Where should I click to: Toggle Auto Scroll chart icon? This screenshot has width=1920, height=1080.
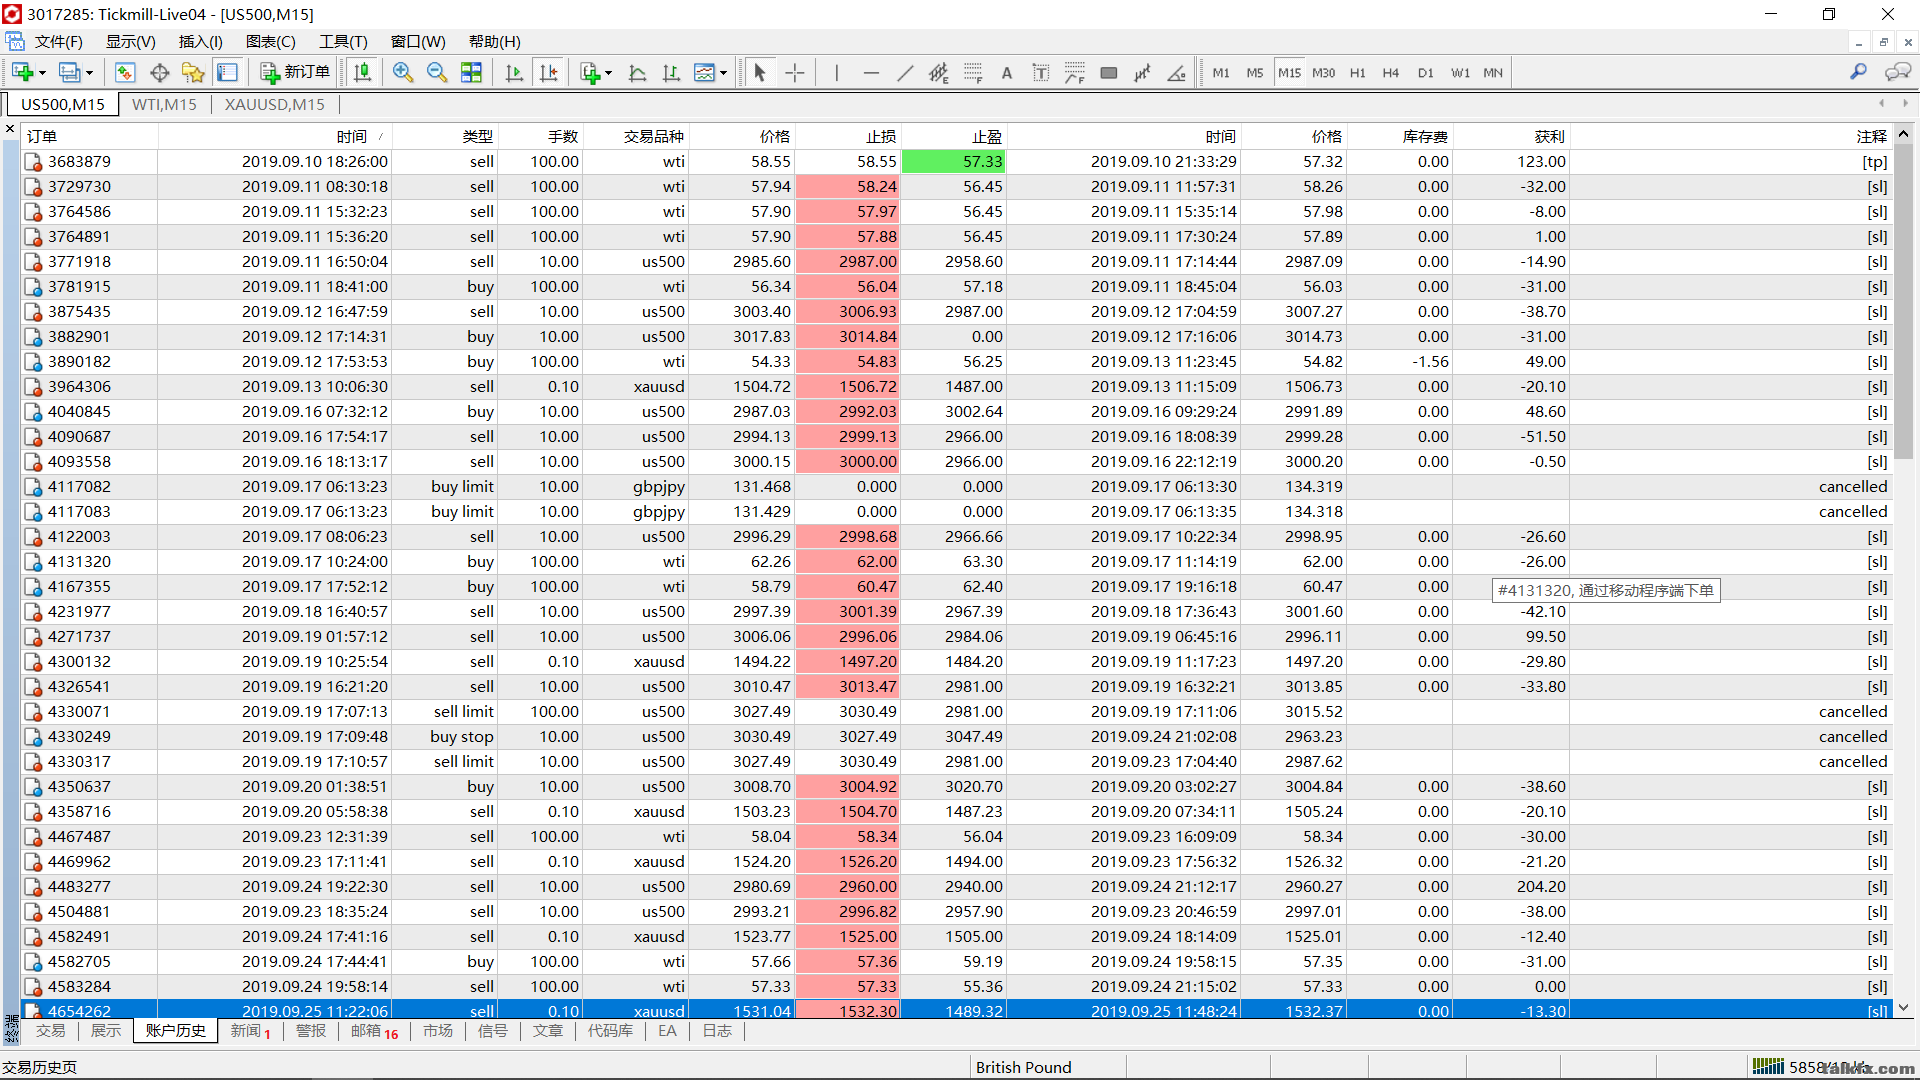point(514,72)
